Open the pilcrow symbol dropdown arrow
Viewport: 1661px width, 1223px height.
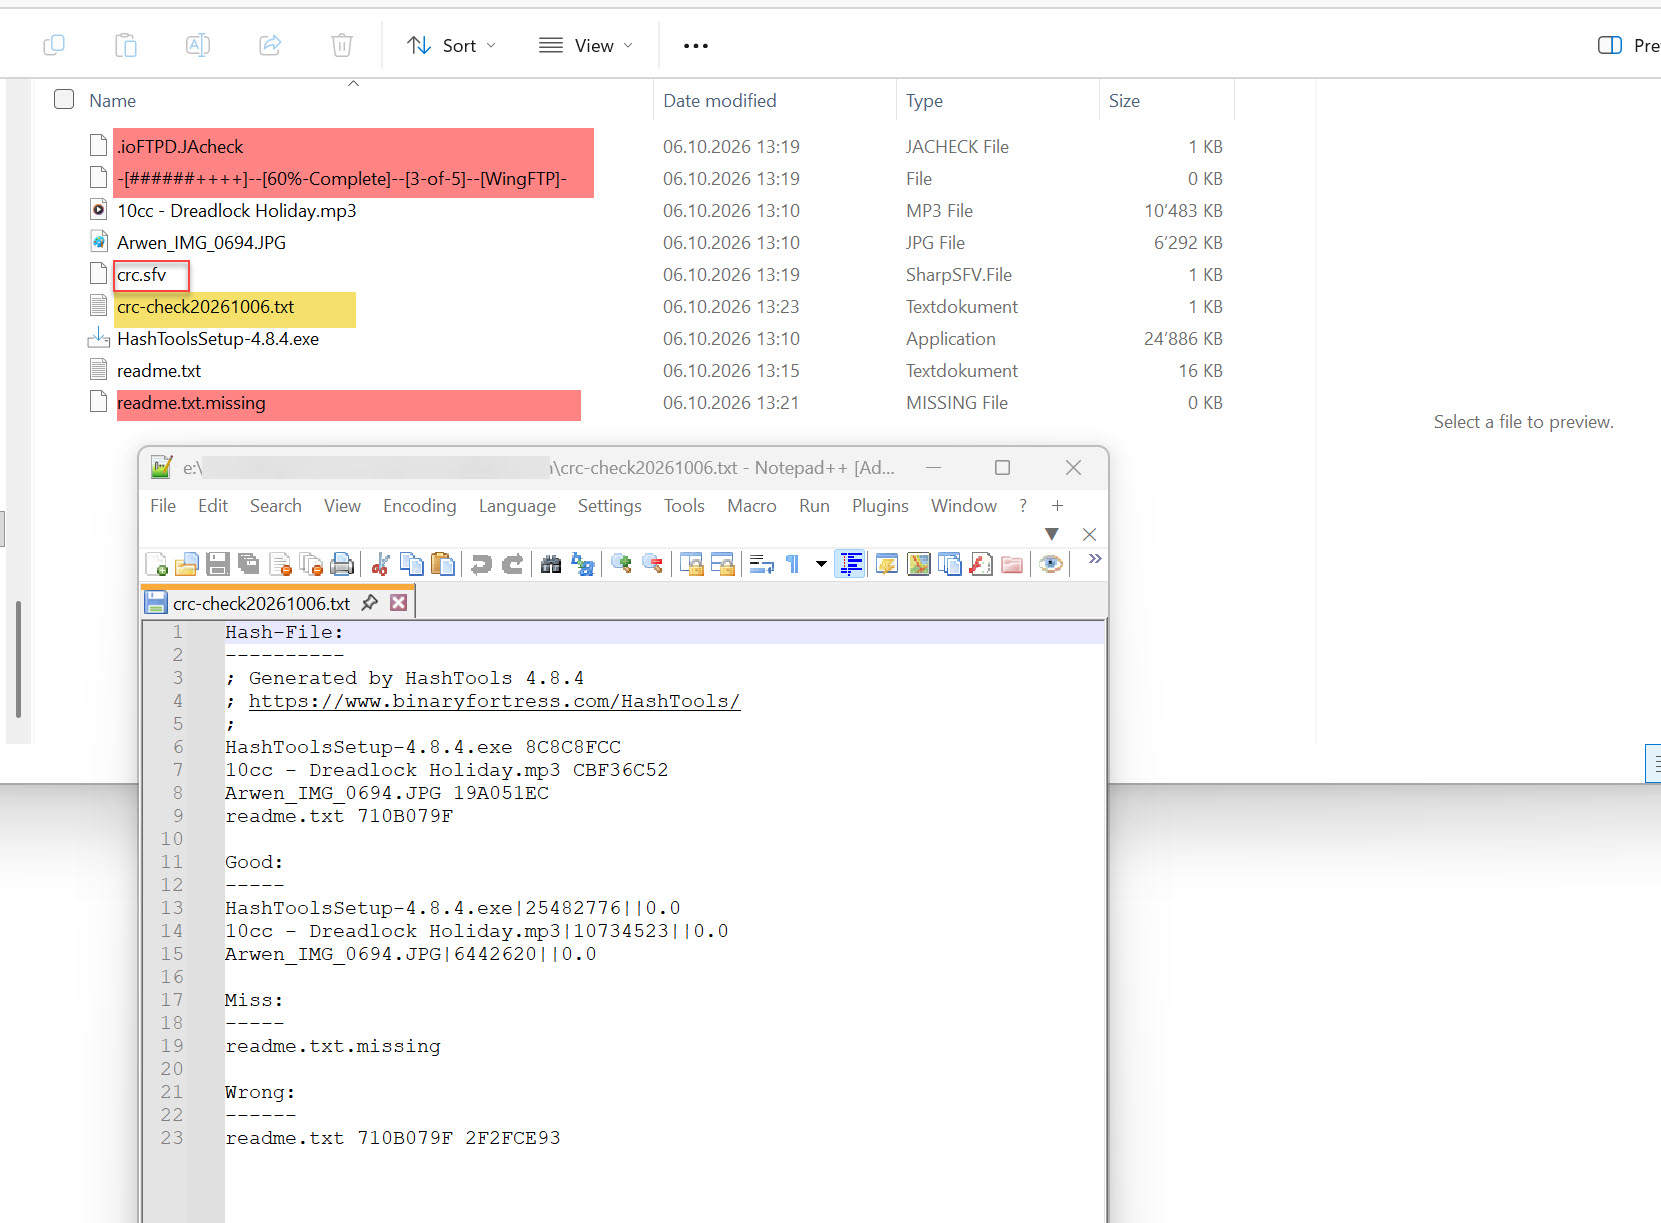[x=821, y=564]
